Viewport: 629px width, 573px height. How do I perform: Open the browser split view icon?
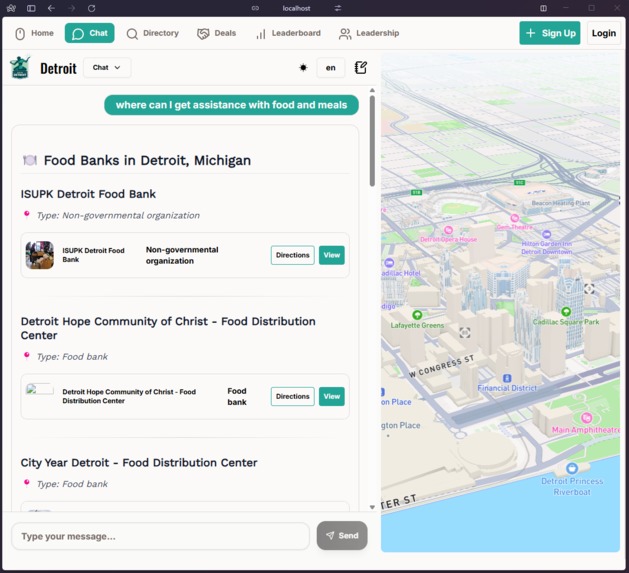[544, 8]
